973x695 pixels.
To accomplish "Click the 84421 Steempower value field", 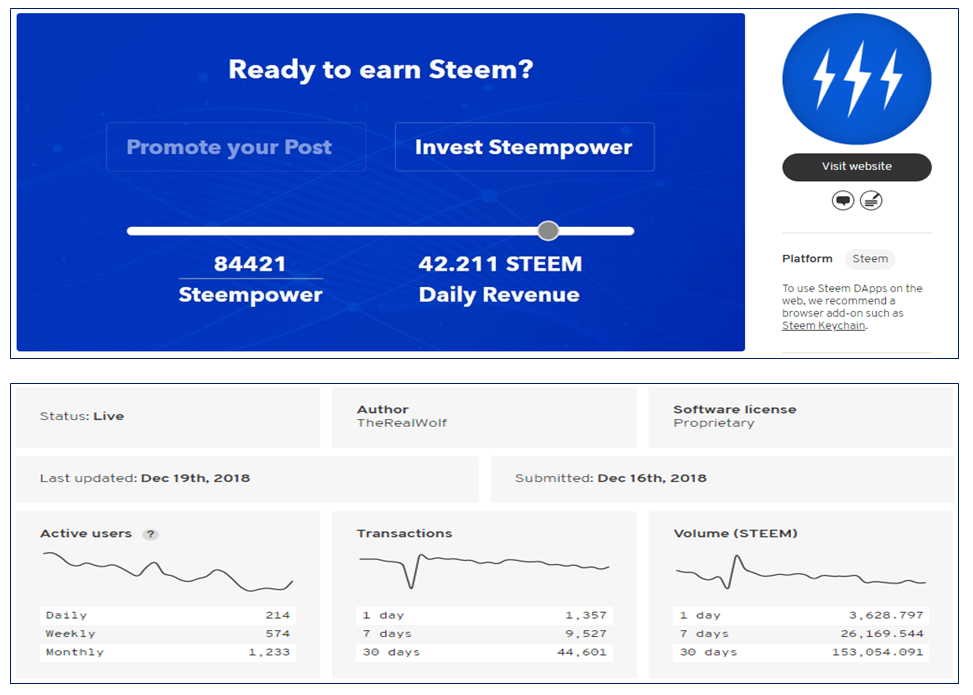I will (x=250, y=264).
